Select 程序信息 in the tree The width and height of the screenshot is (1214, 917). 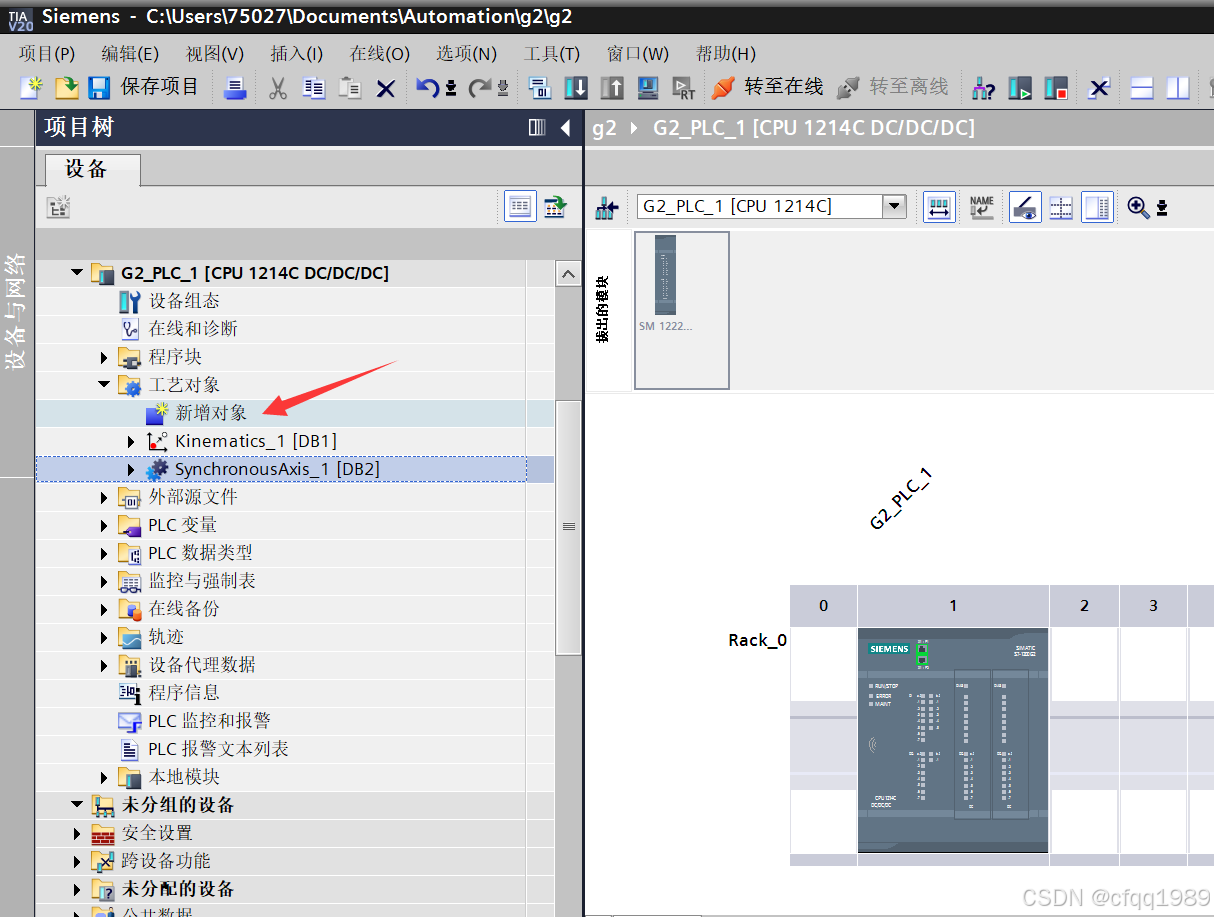[184, 693]
